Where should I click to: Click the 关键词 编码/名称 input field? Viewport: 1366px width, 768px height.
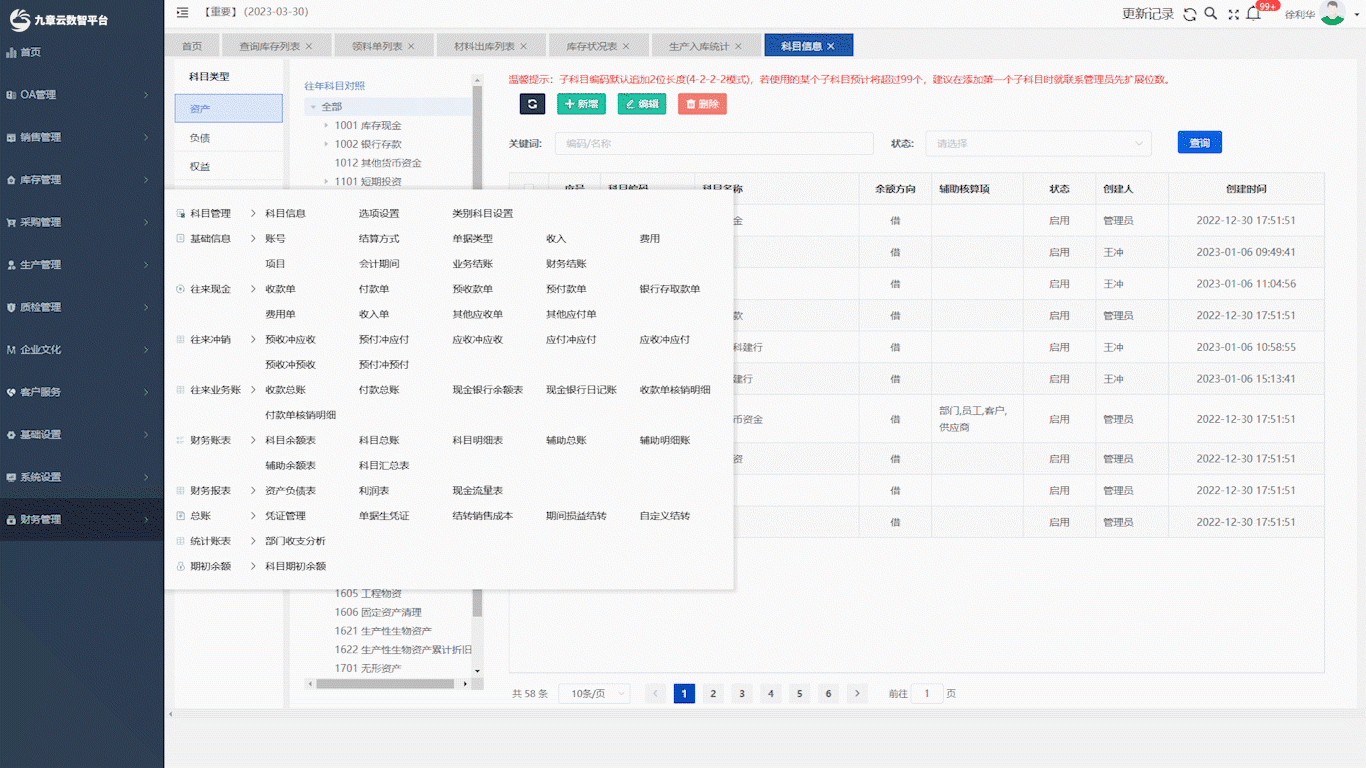tap(714, 143)
